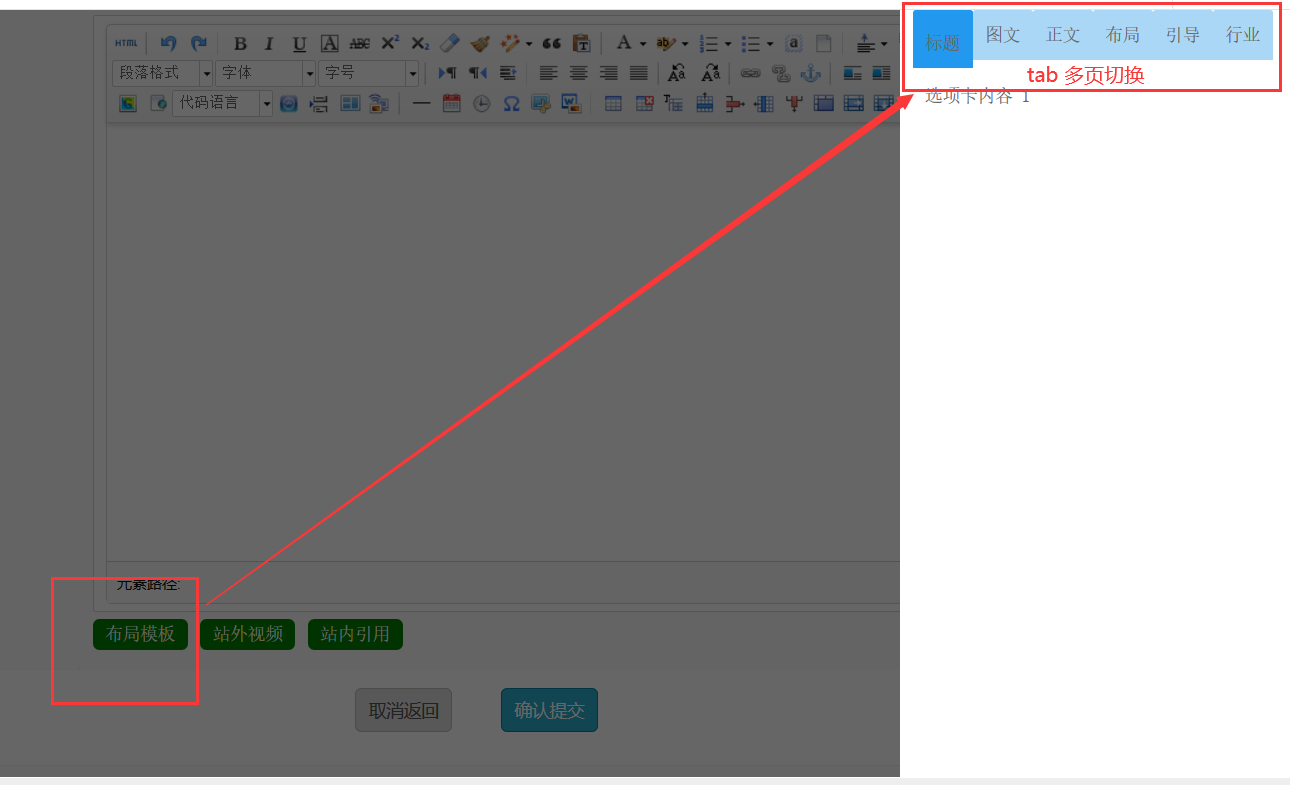
Task: Insert an anchor
Action: point(811,73)
